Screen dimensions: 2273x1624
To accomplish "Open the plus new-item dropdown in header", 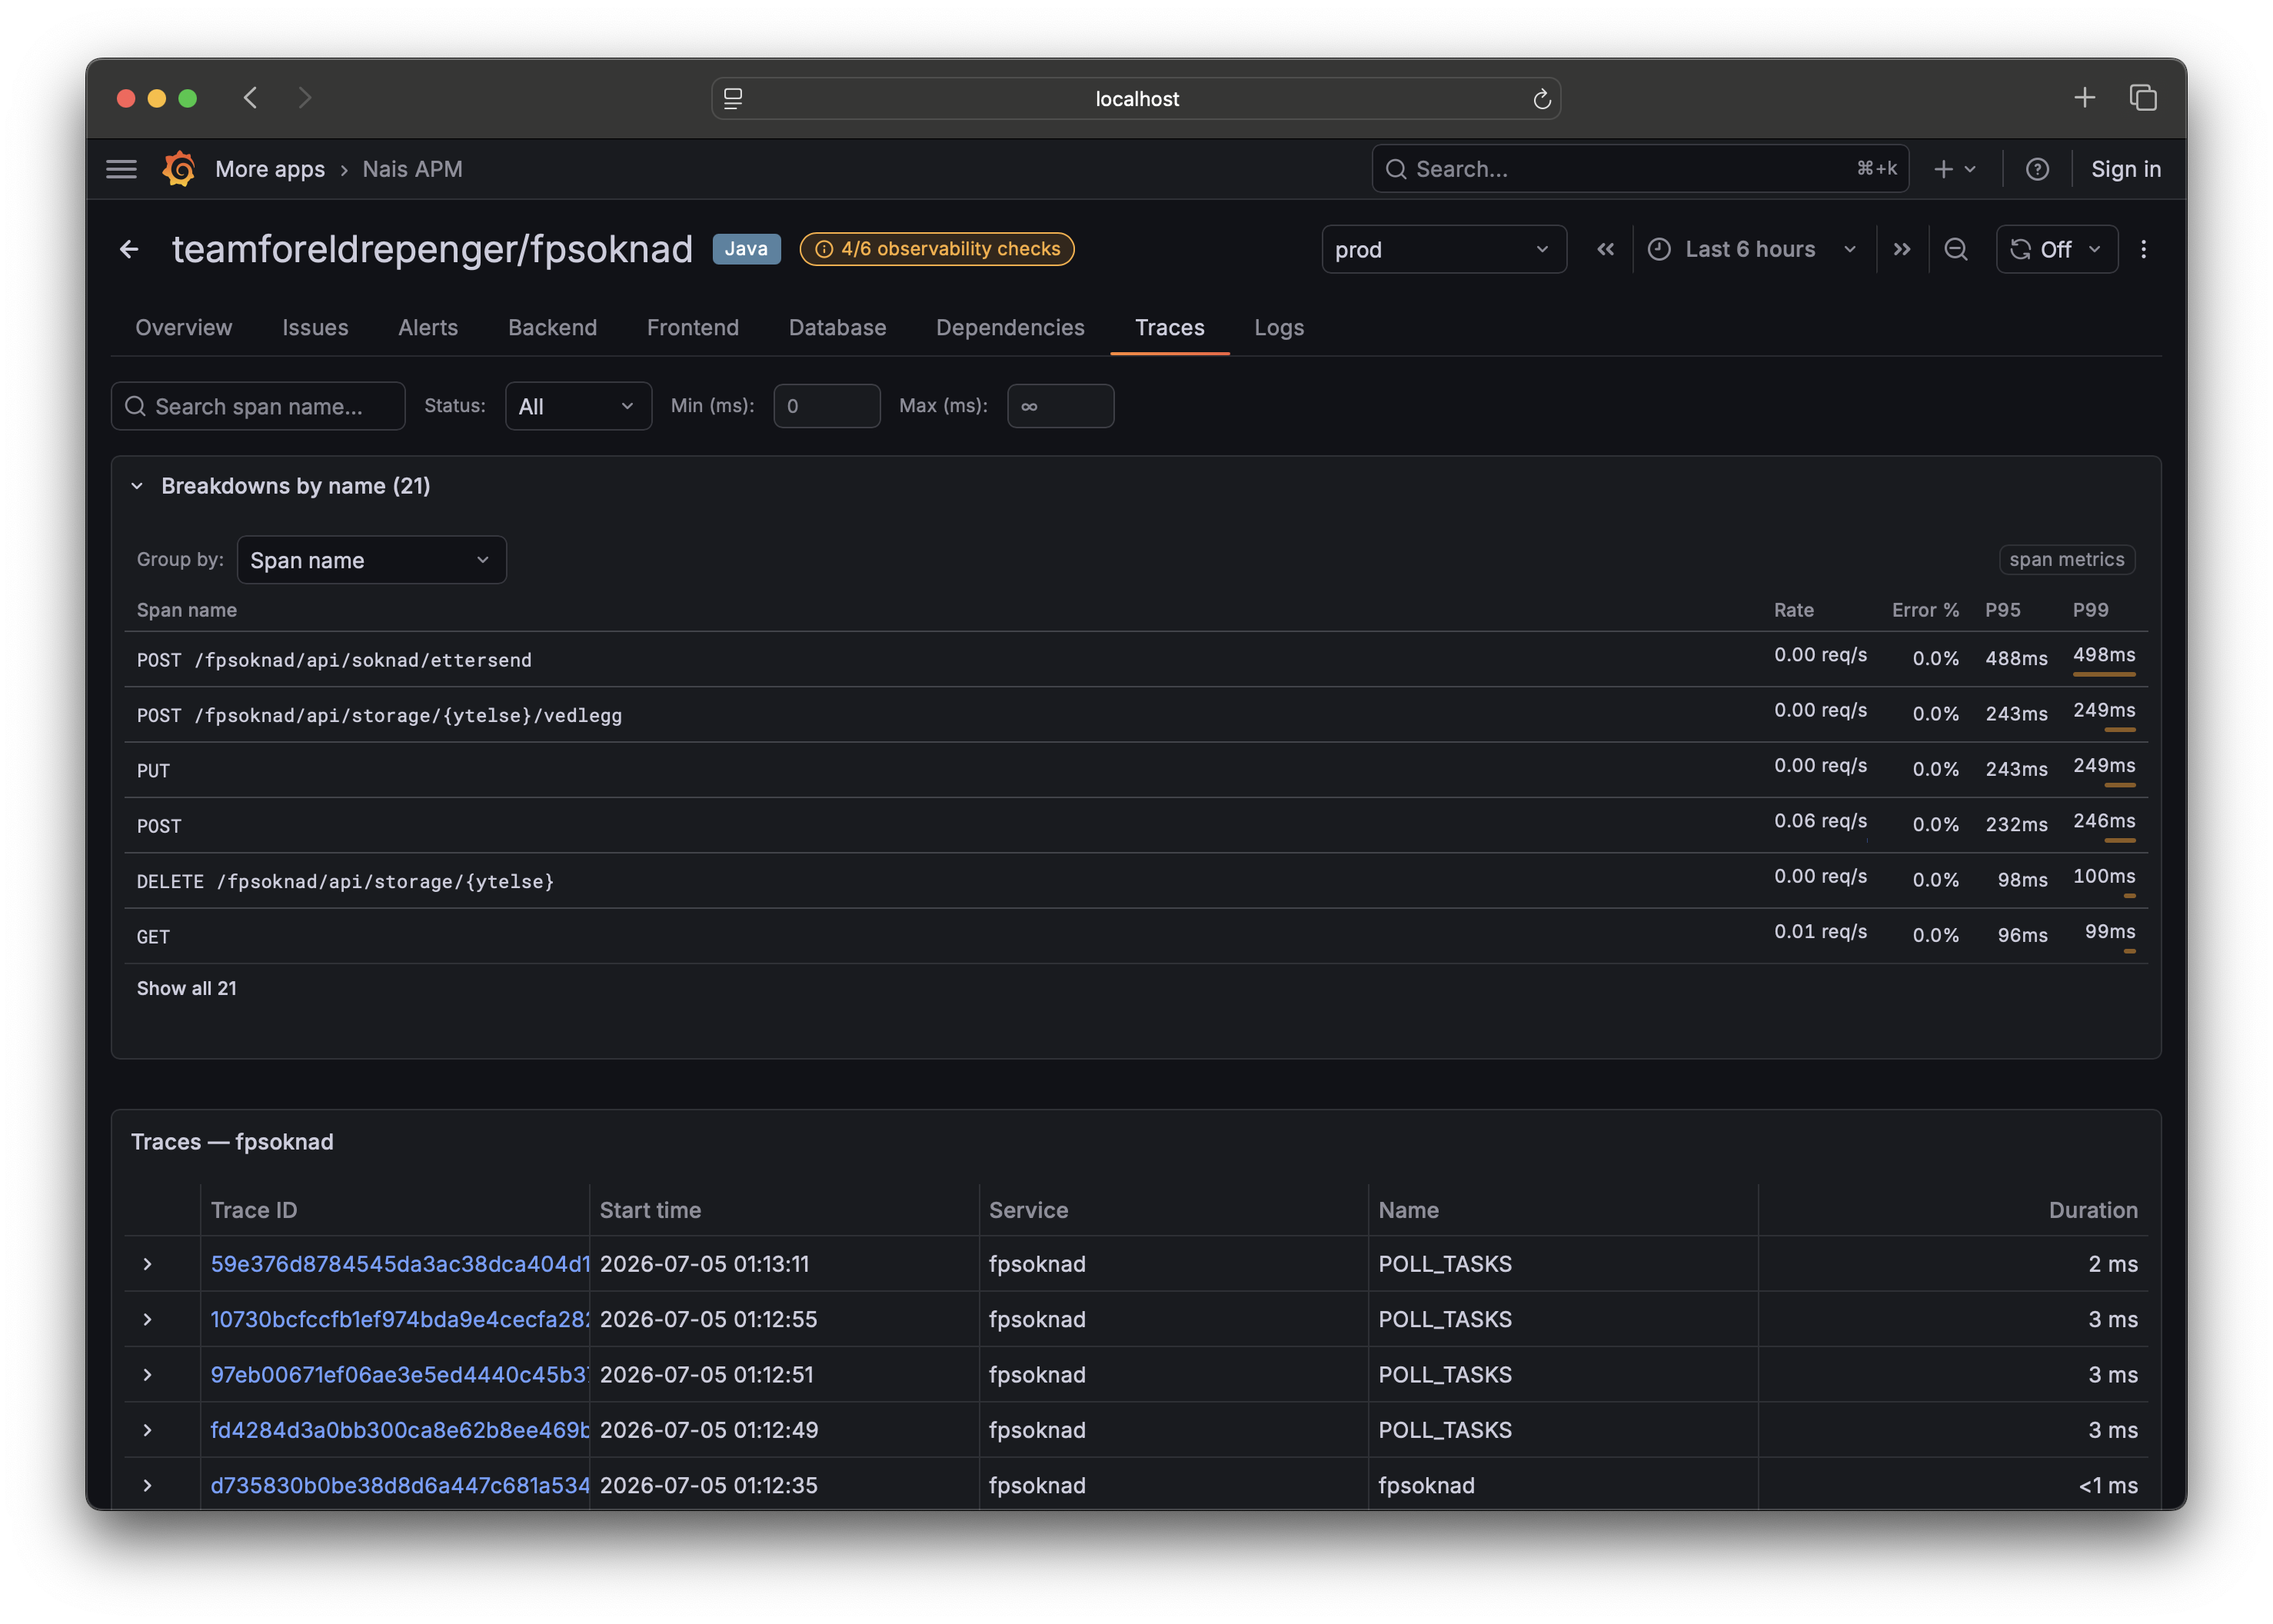I will pyautogui.click(x=1954, y=169).
